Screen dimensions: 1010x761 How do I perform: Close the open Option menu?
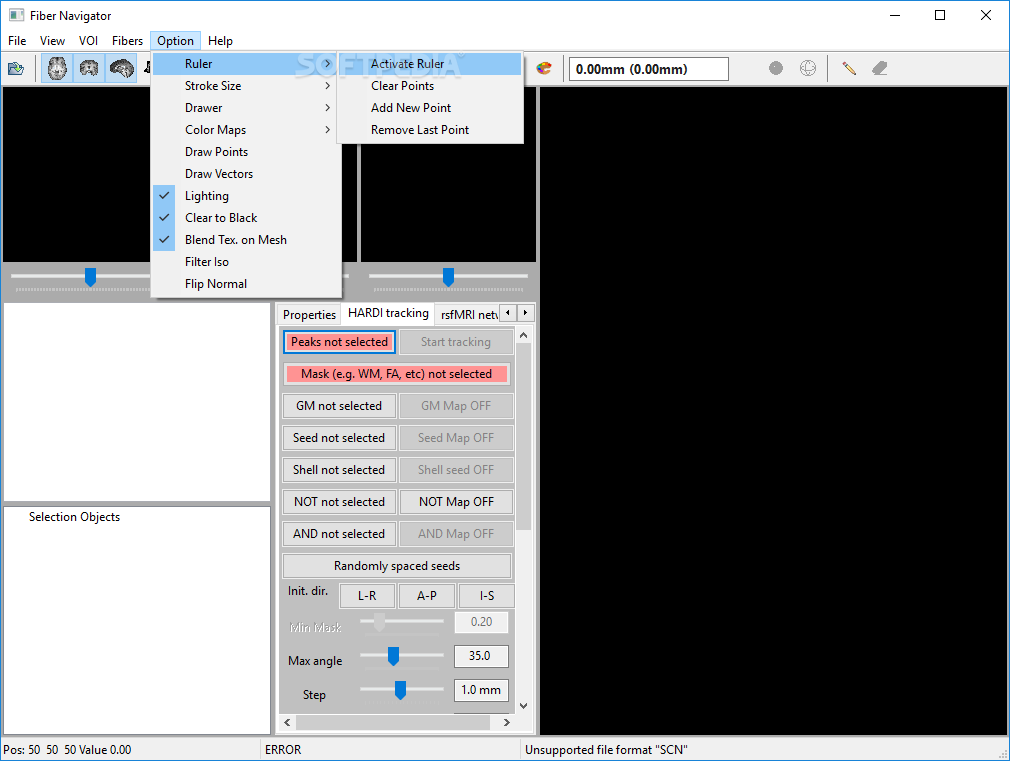coord(175,41)
